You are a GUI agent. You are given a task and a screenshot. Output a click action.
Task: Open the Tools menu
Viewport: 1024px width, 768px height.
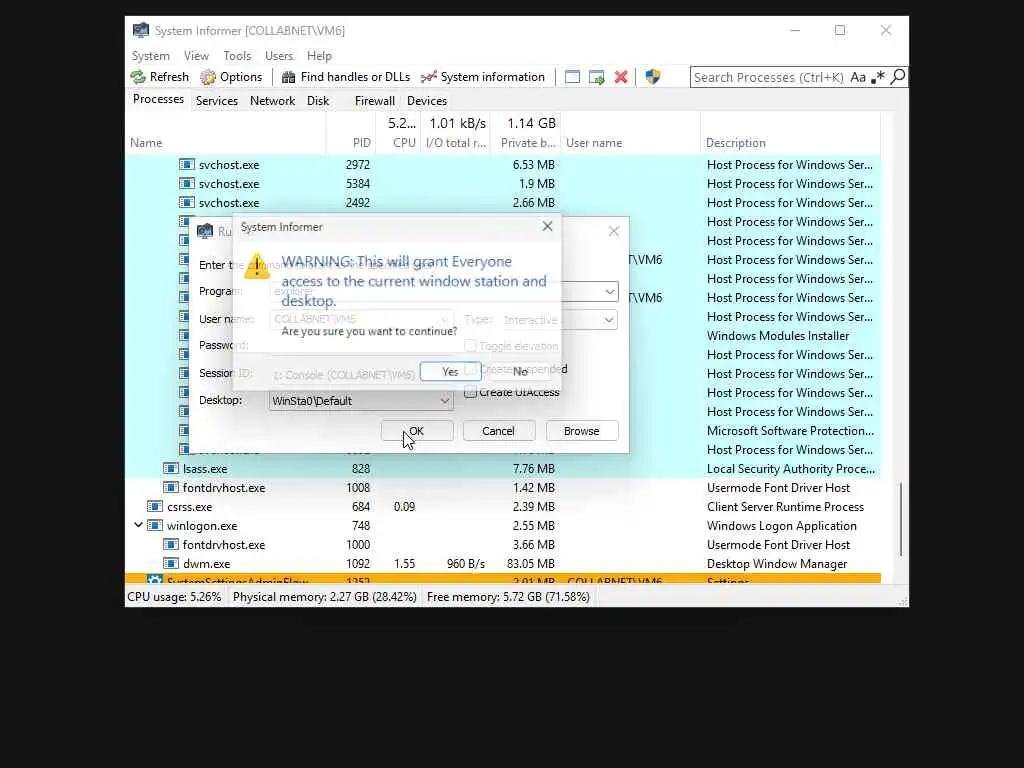pos(237,56)
